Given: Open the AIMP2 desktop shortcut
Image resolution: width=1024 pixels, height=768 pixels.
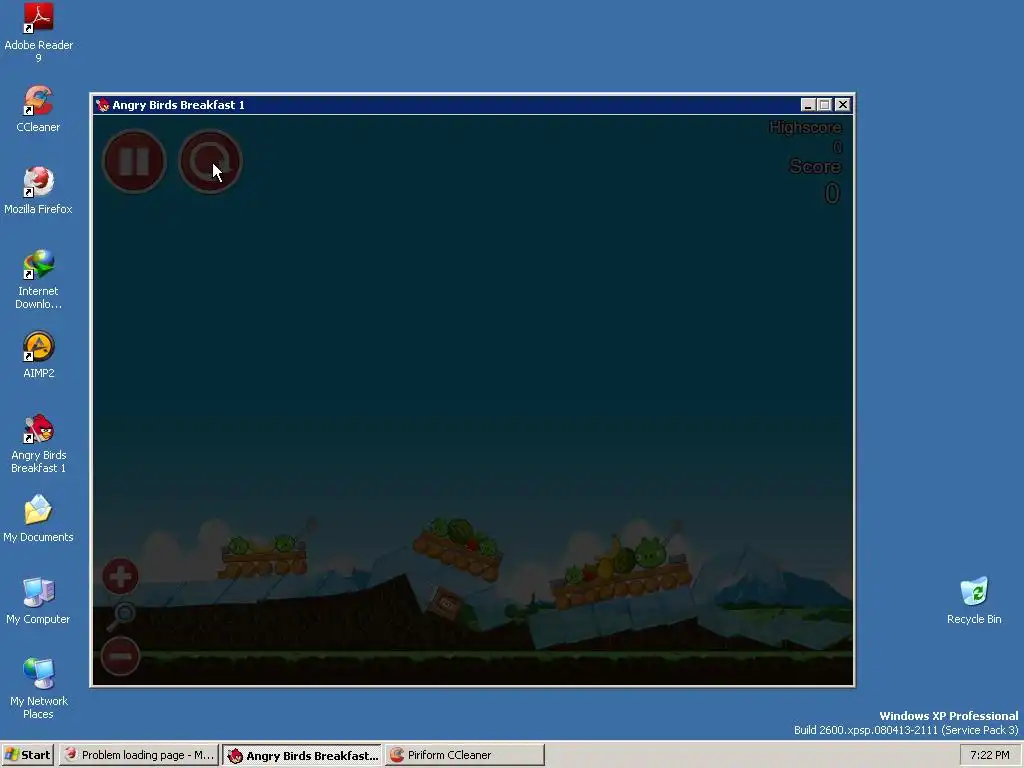Looking at the screenshot, I should coord(39,355).
